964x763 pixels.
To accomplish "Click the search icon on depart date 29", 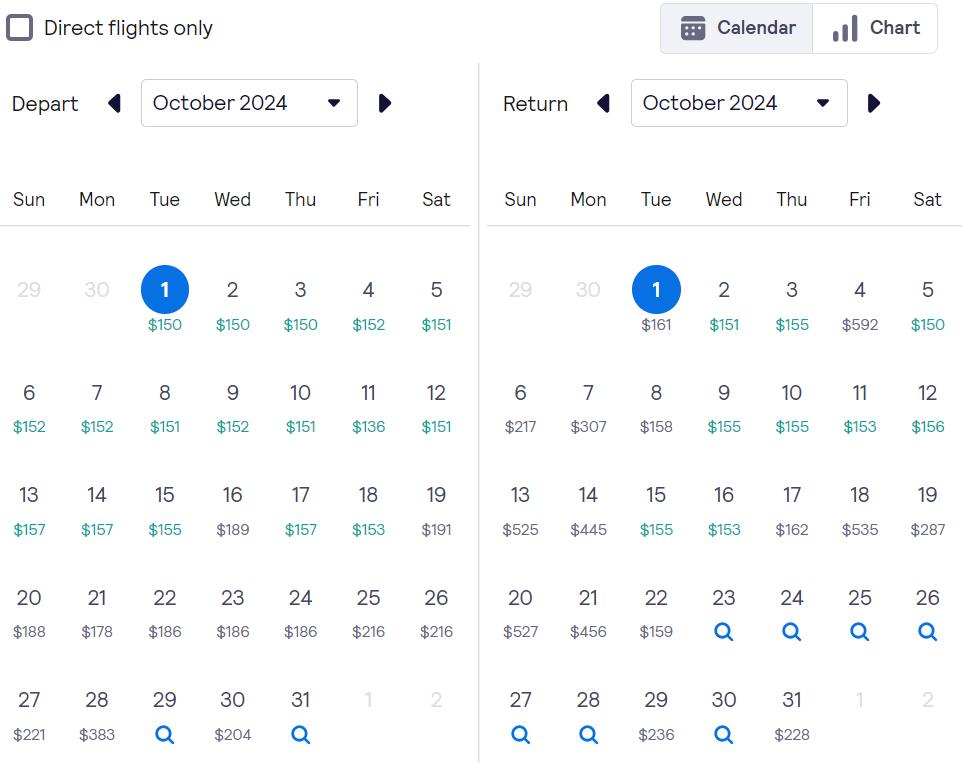I will (164, 734).
